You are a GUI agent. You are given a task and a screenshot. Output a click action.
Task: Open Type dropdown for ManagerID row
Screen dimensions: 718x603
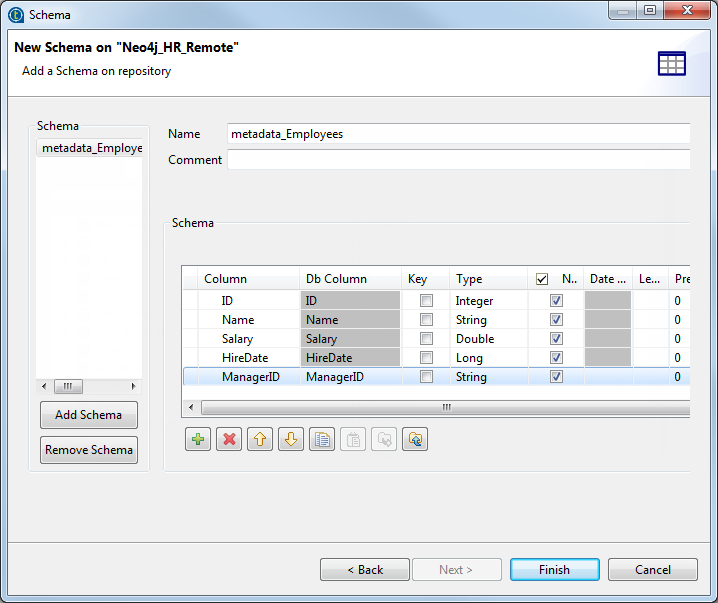[x=488, y=377]
